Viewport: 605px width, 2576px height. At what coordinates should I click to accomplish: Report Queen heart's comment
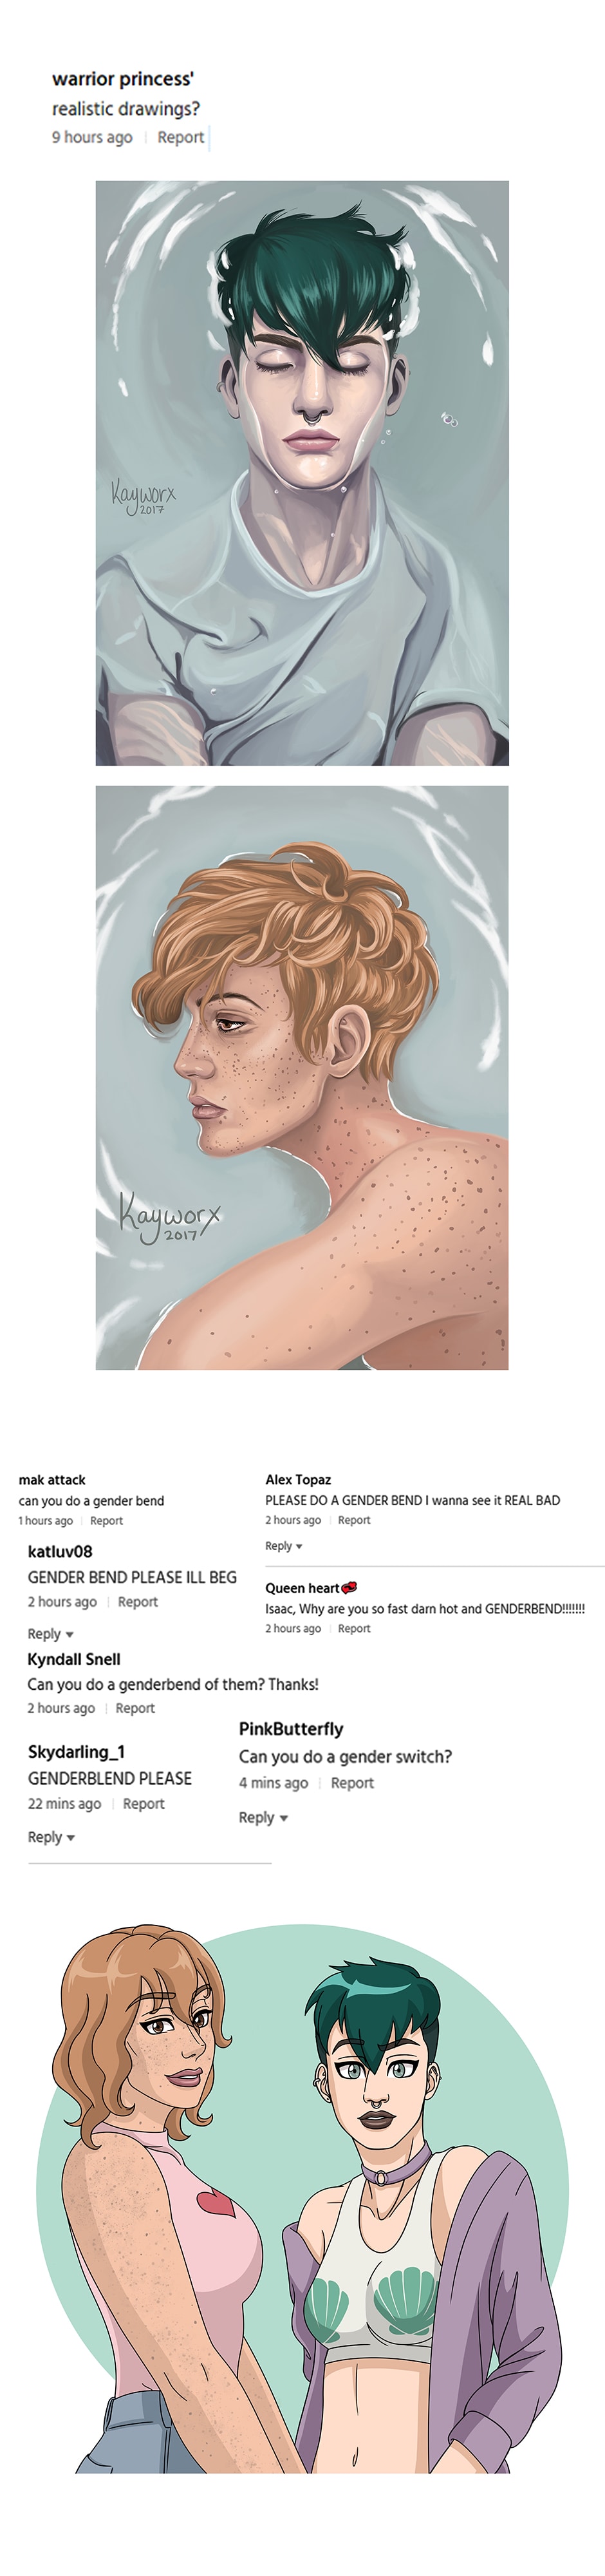354,1628
